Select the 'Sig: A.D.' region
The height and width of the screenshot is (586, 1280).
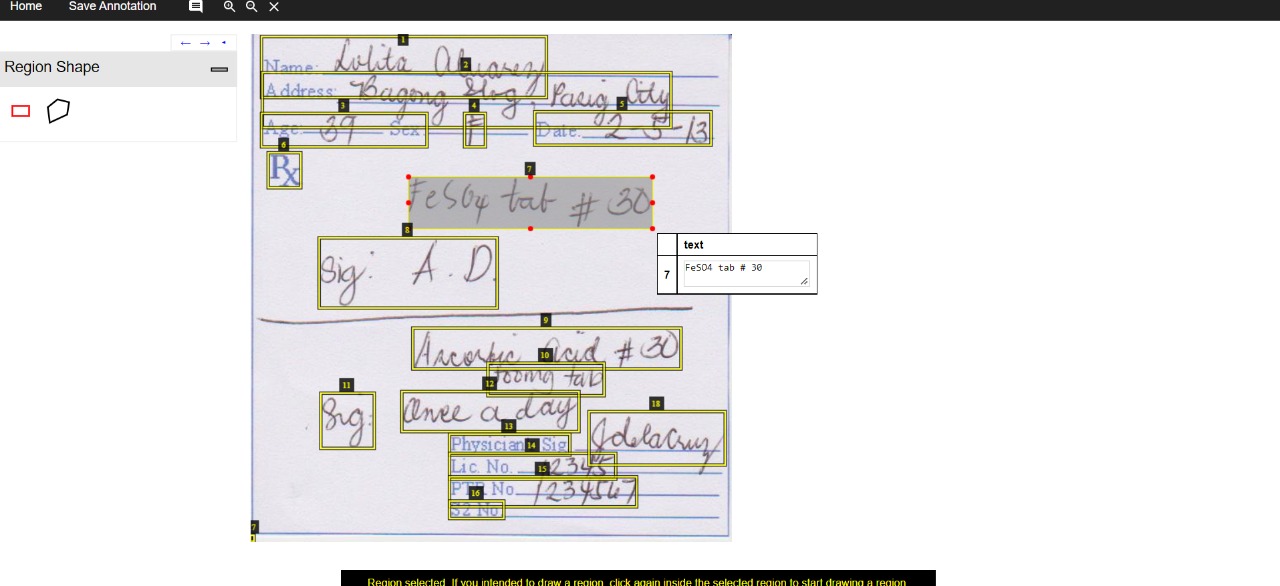click(x=408, y=272)
